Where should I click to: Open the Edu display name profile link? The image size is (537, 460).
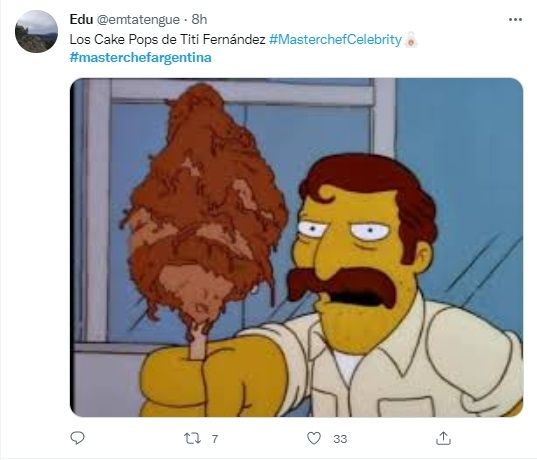point(81,20)
